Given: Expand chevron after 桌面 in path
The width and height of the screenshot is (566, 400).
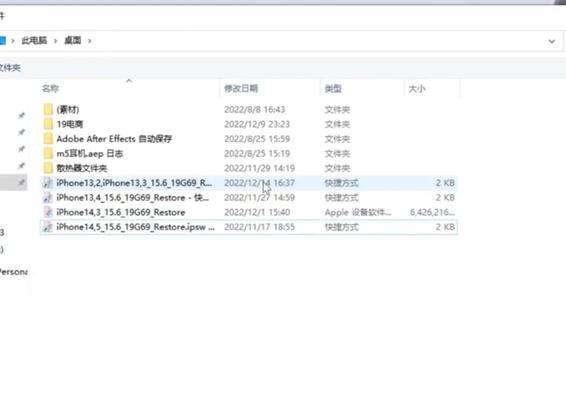Looking at the screenshot, I should [x=90, y=41].
